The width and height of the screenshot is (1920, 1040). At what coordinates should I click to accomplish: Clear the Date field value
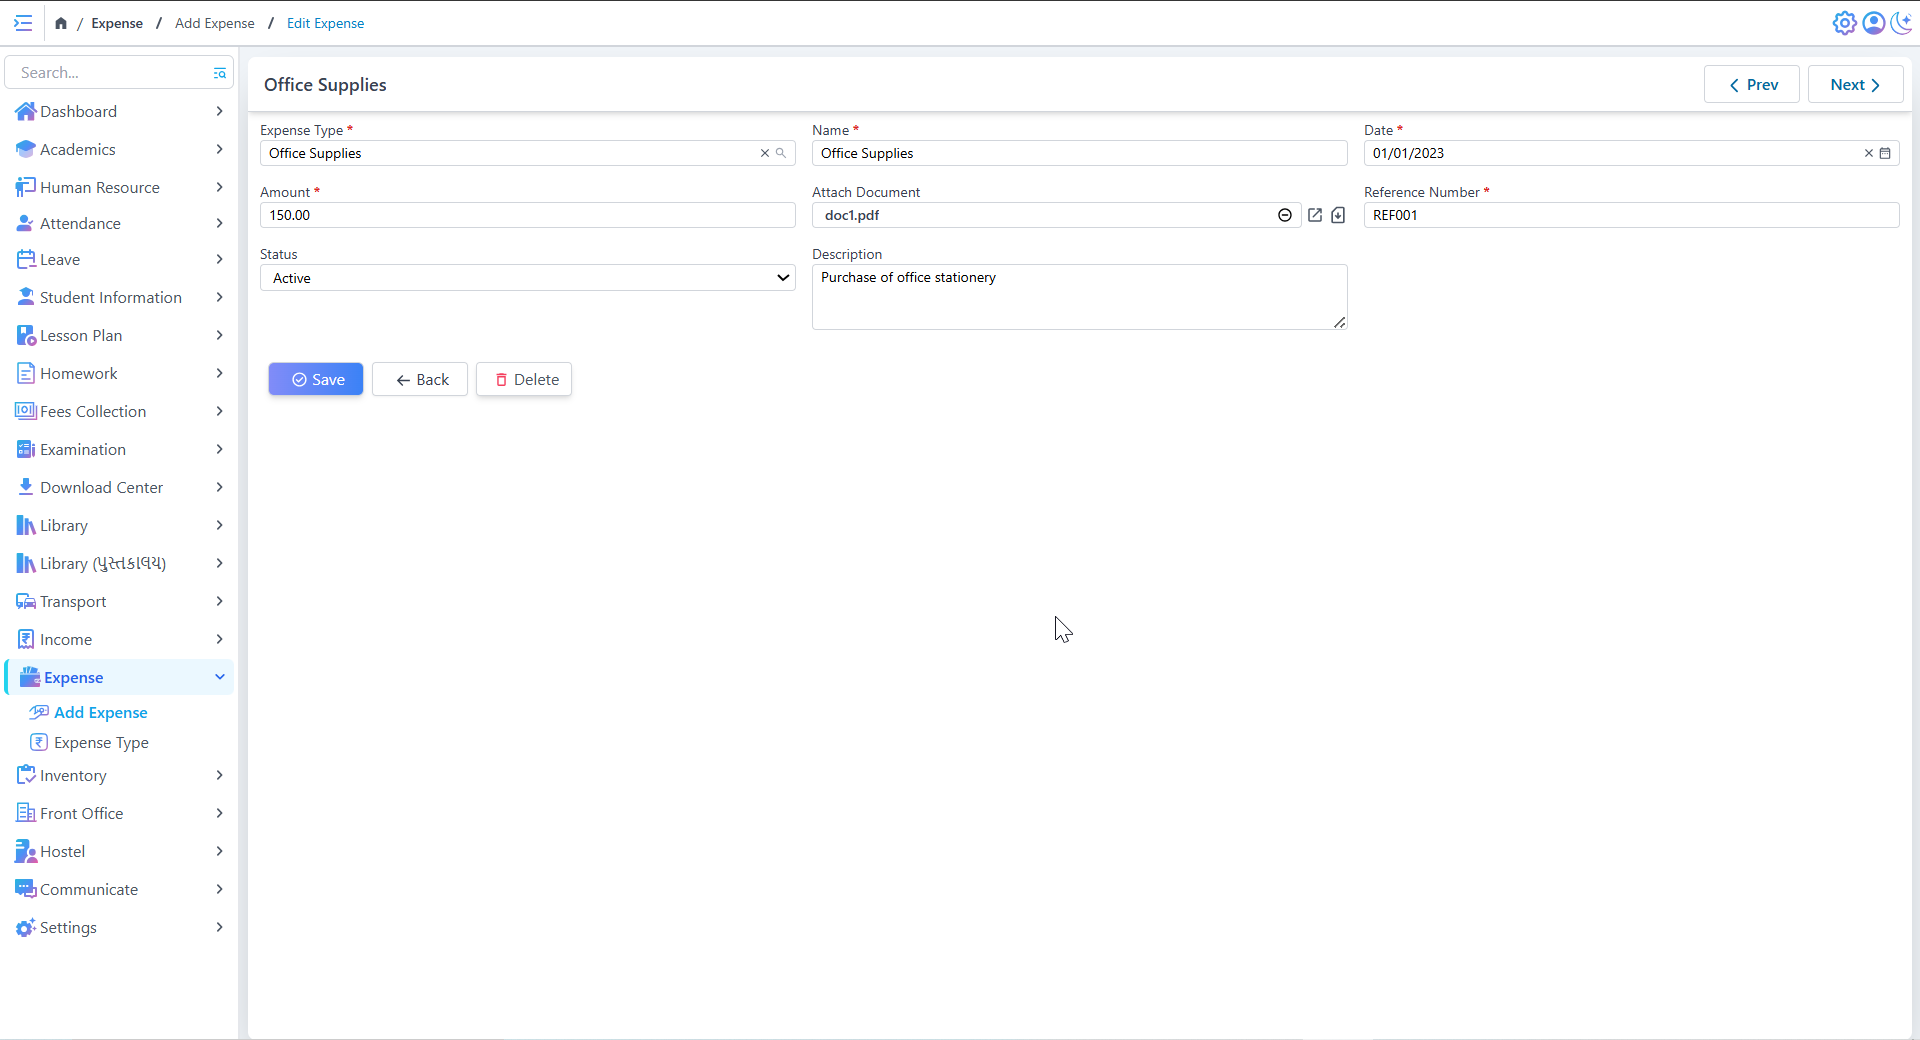pos(1868,153)
